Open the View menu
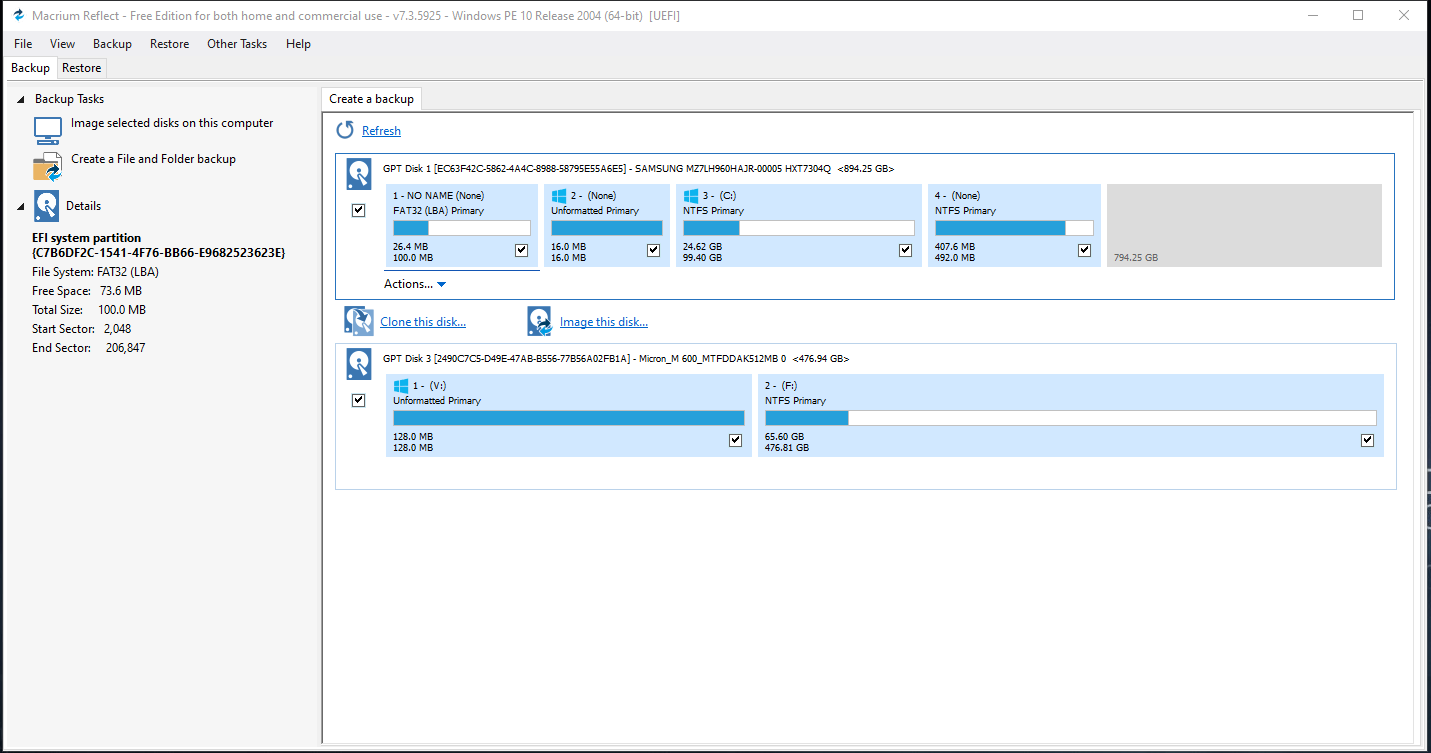The width and height of the screenshot is (1431, 753). pos(62,44)
